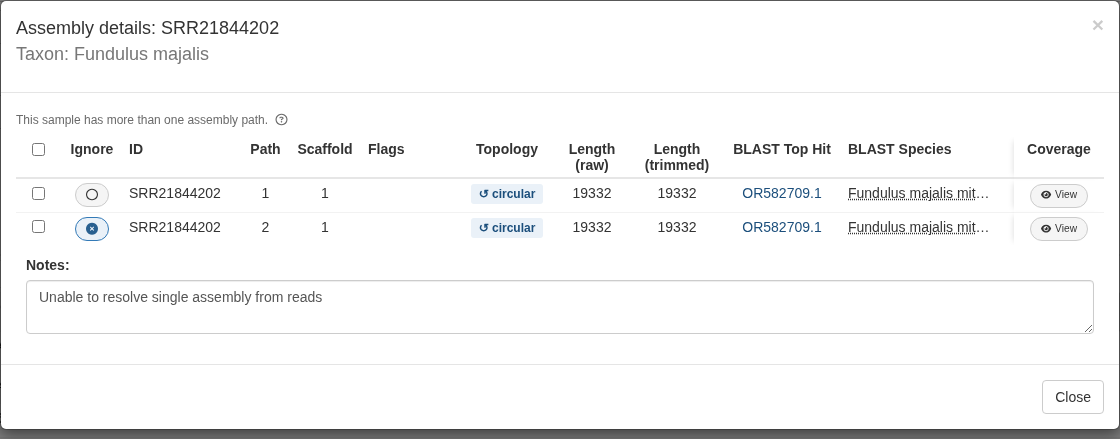This screenshot has width=1120, height=439.
Task: Un-ignore path 2 via the X toggle
Action: tap(92, 229)
